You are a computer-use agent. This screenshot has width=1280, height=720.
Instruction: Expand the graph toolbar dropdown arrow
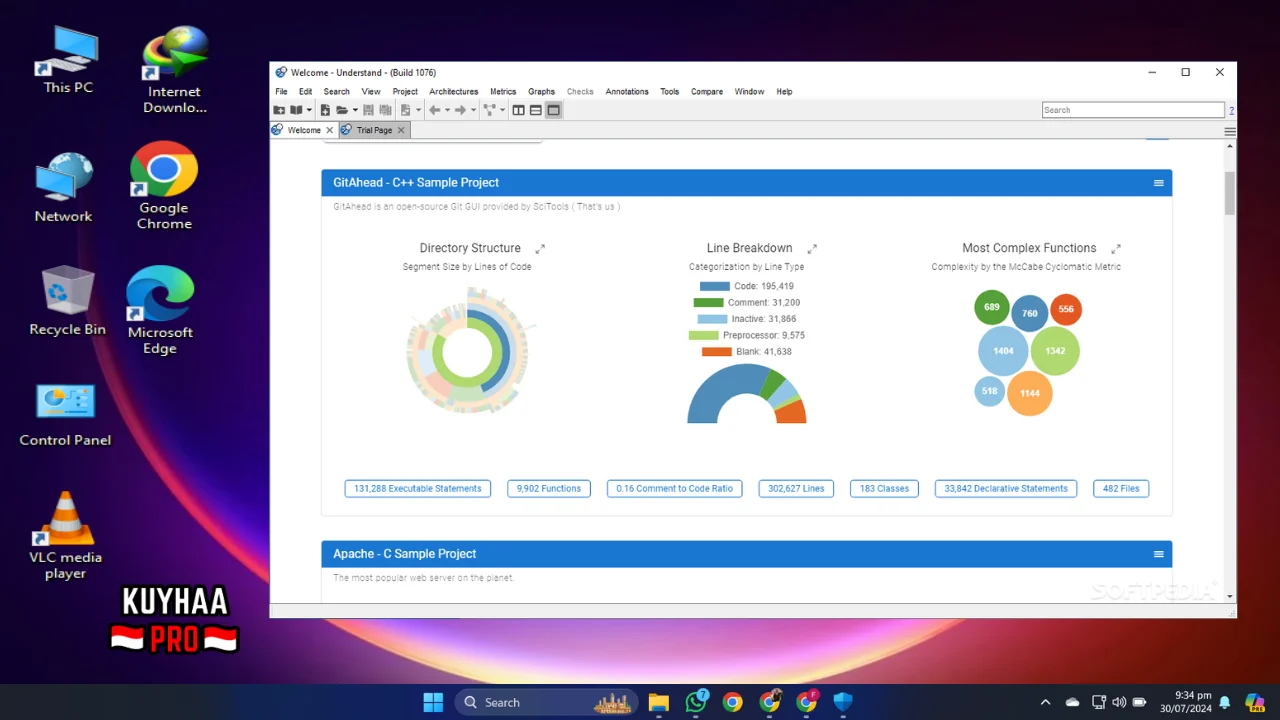pyautogui.click(x=502, y=110)
